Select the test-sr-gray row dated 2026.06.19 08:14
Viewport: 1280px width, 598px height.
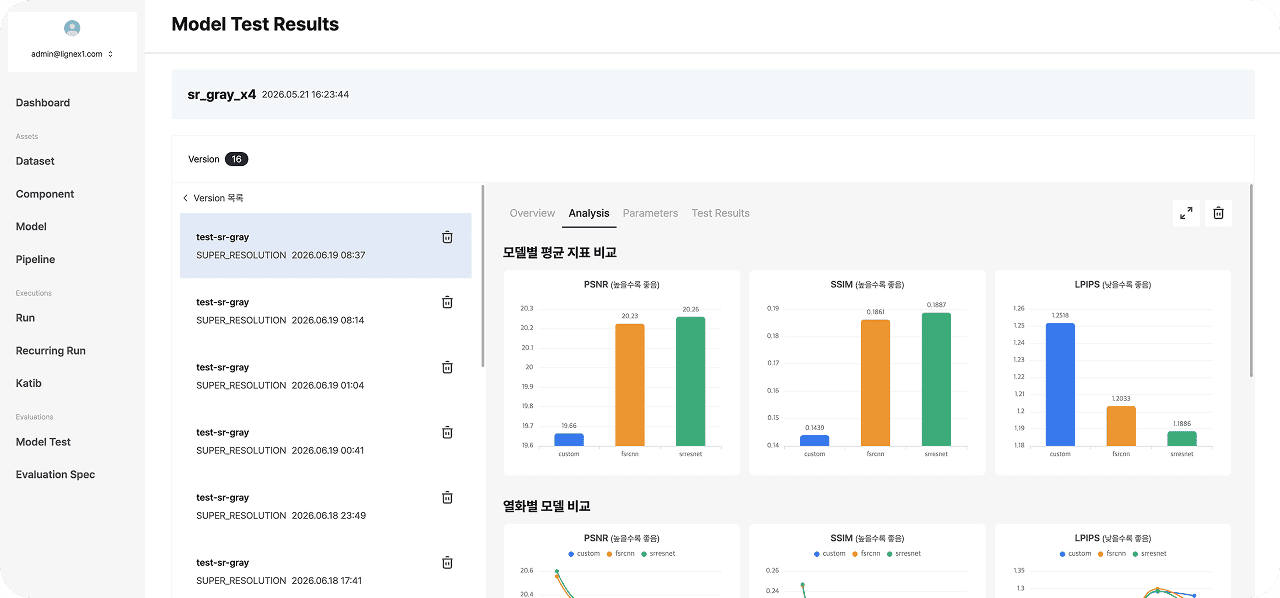pos(326,311)
